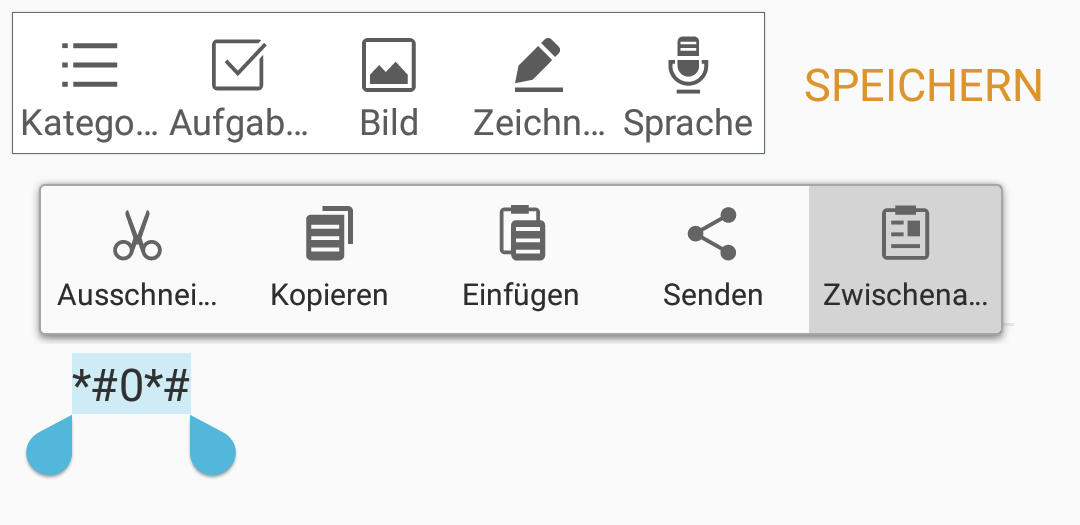The width and height of the screenshot is (1080, 525).
Task: Choose the 'Ausschnei...' menu label
Action: click(x=137, y=296)
